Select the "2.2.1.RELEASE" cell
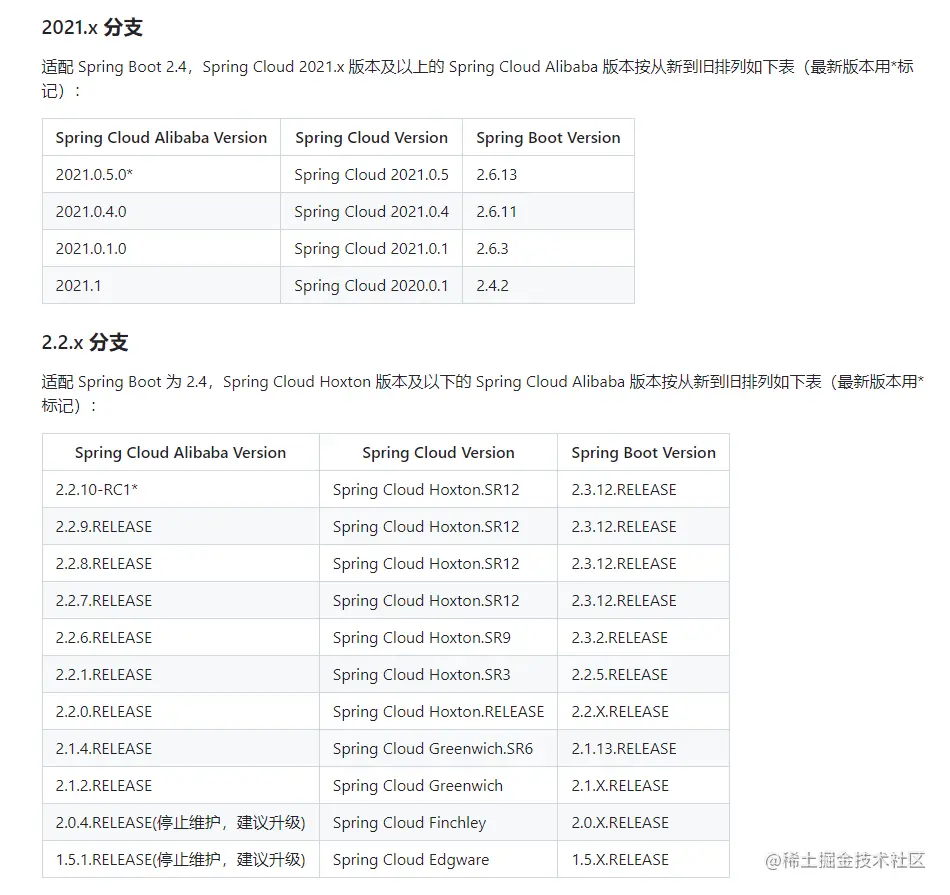This screenshot has height=895, width=950. (x=181, y=674)
